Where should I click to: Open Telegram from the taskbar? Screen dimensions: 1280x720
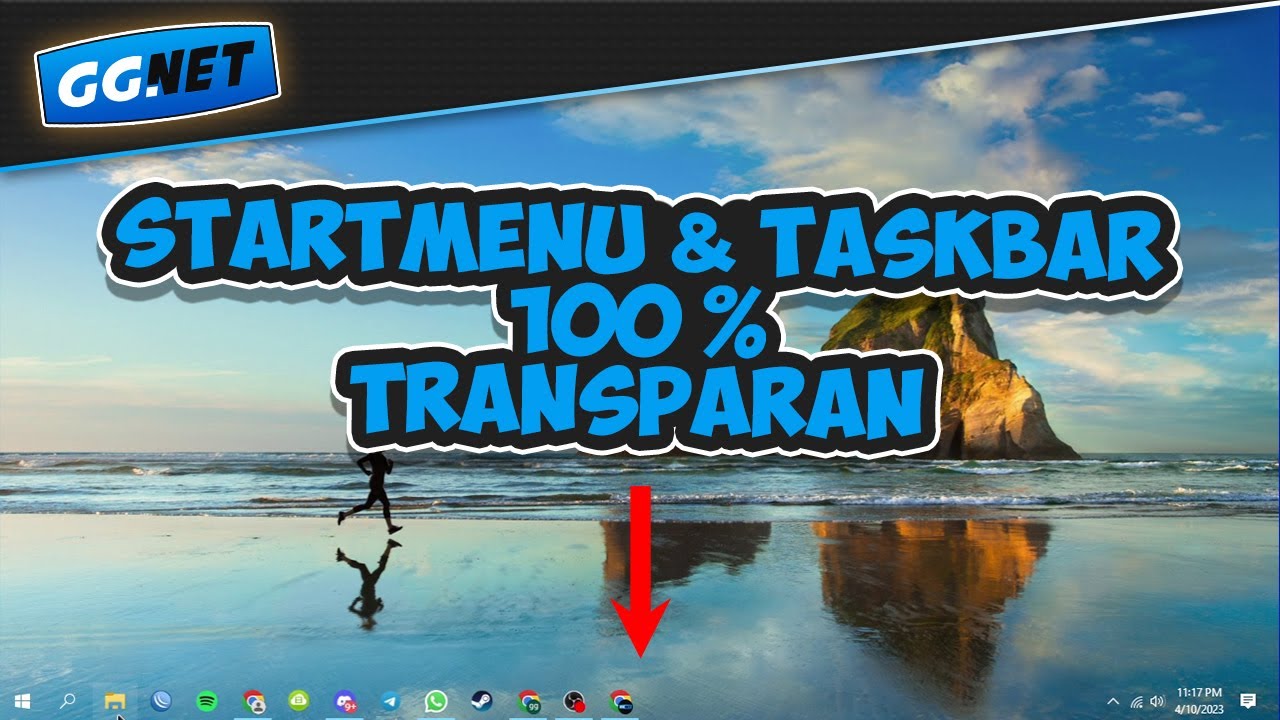pos(390,701)
